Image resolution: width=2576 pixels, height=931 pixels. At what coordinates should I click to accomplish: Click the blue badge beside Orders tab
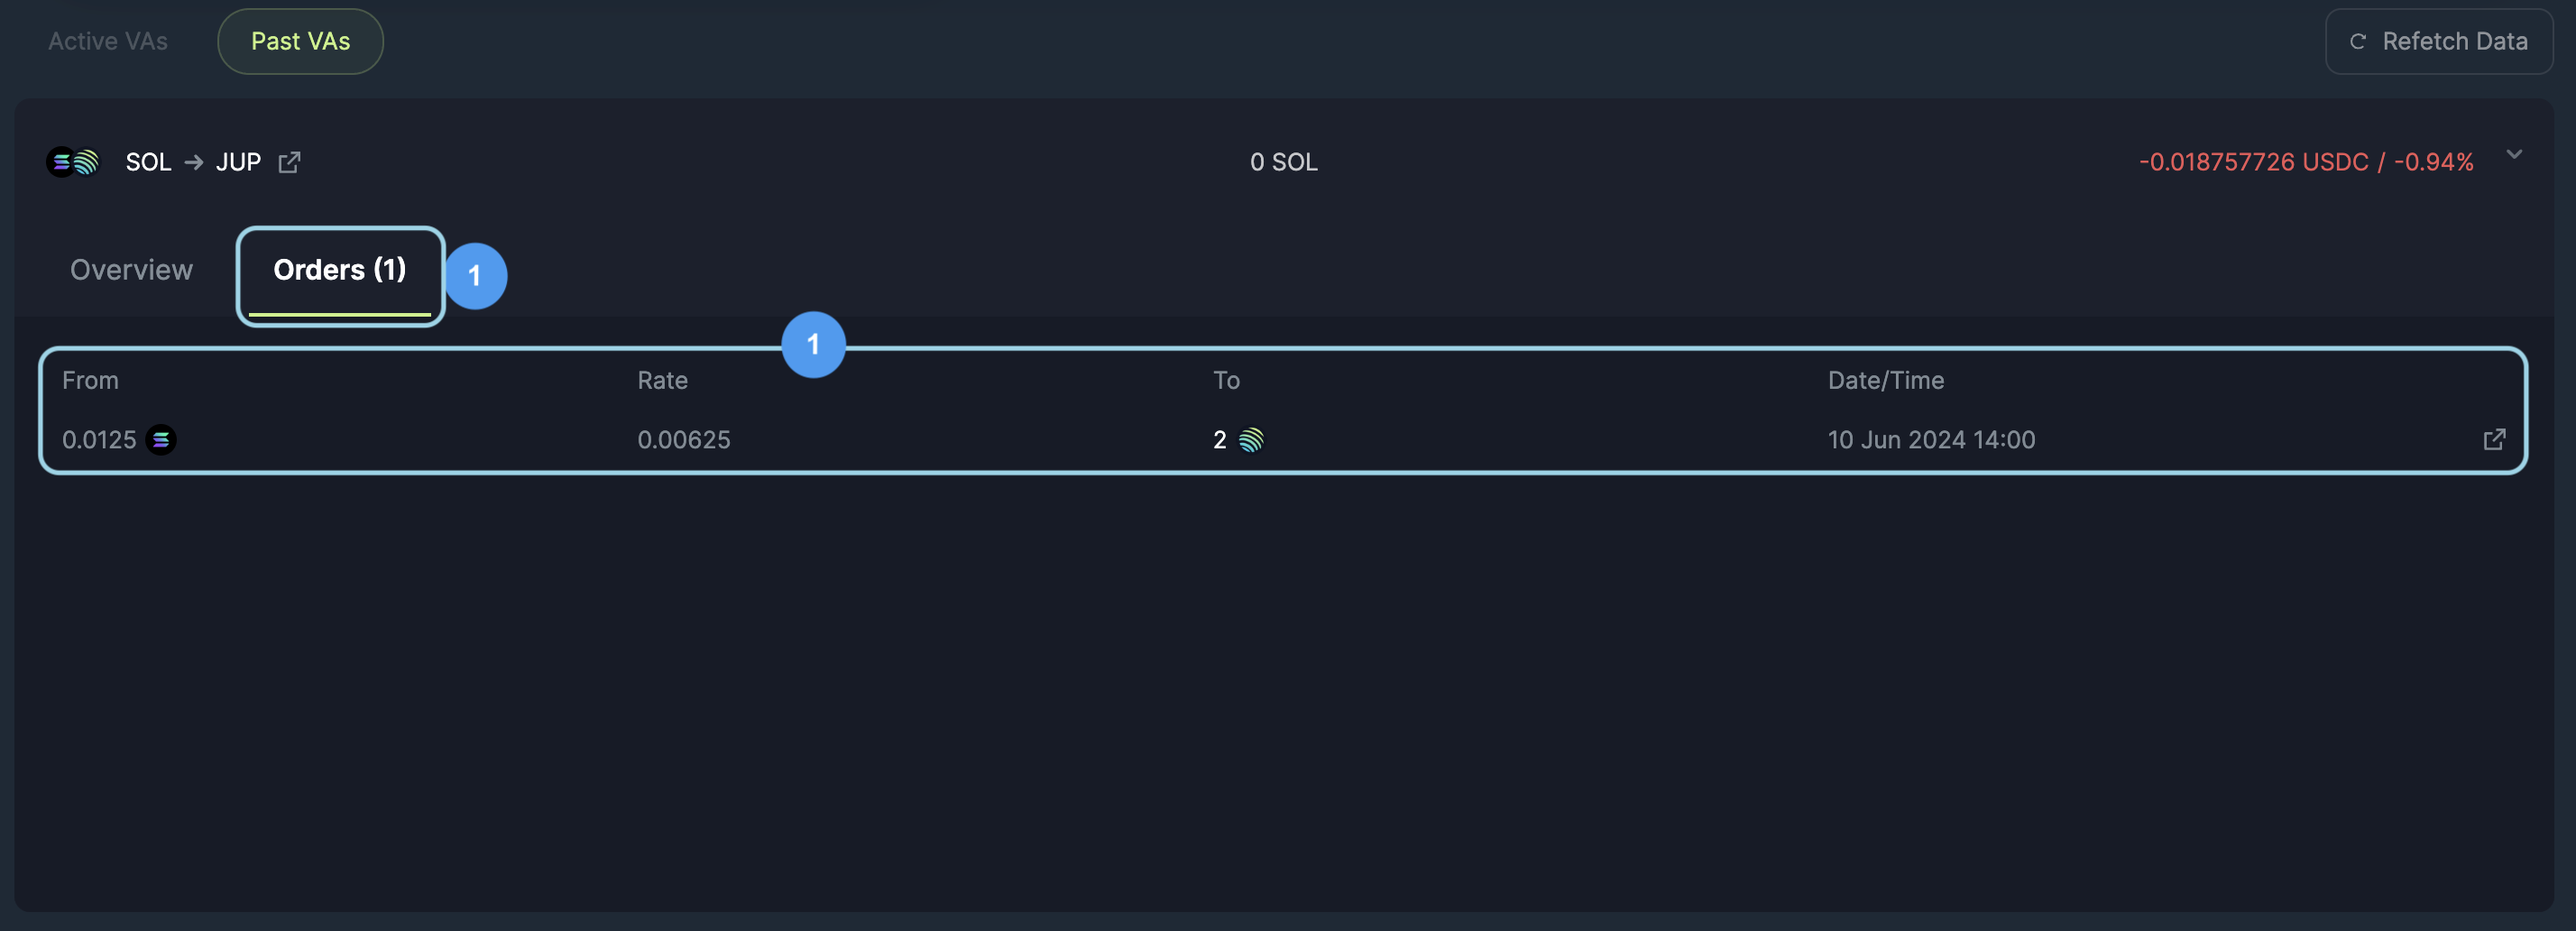(475, 276)
